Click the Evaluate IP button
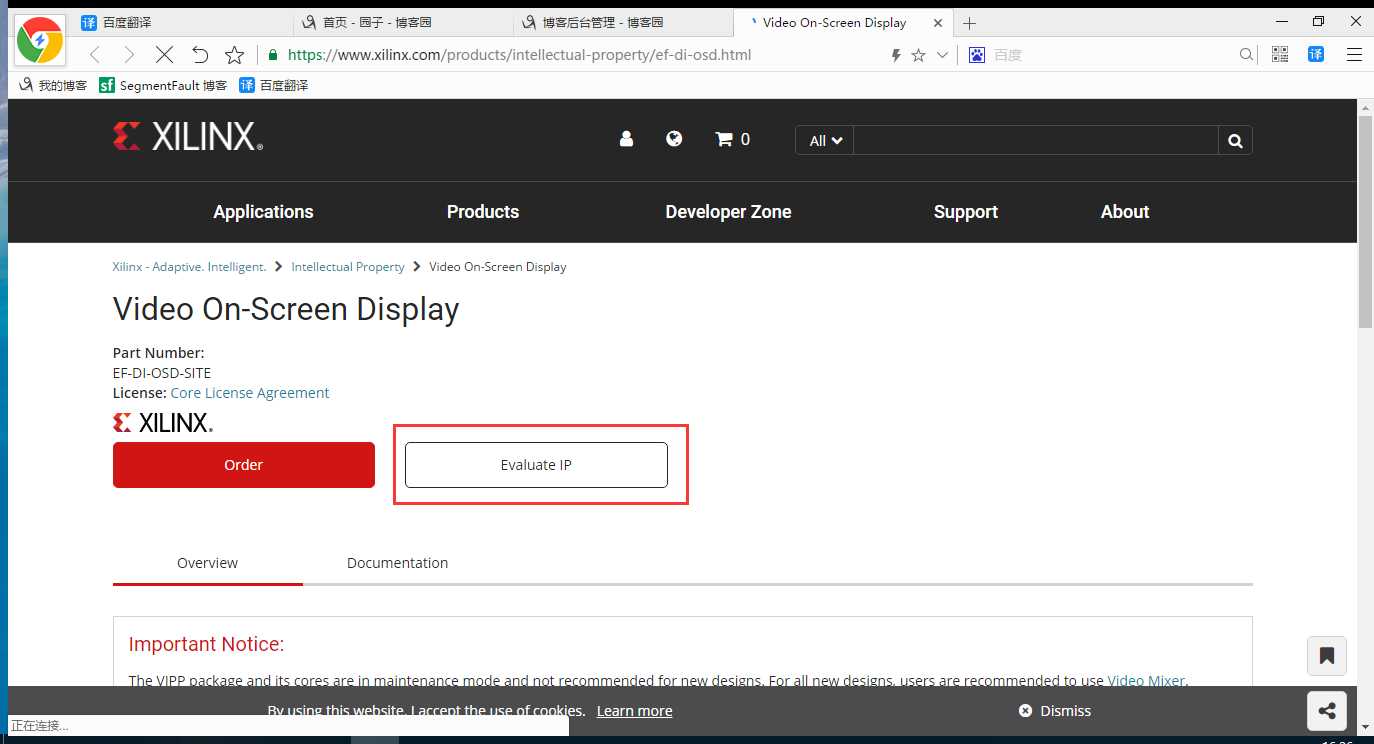The image size is (1374, 744). tap(536, 465)
